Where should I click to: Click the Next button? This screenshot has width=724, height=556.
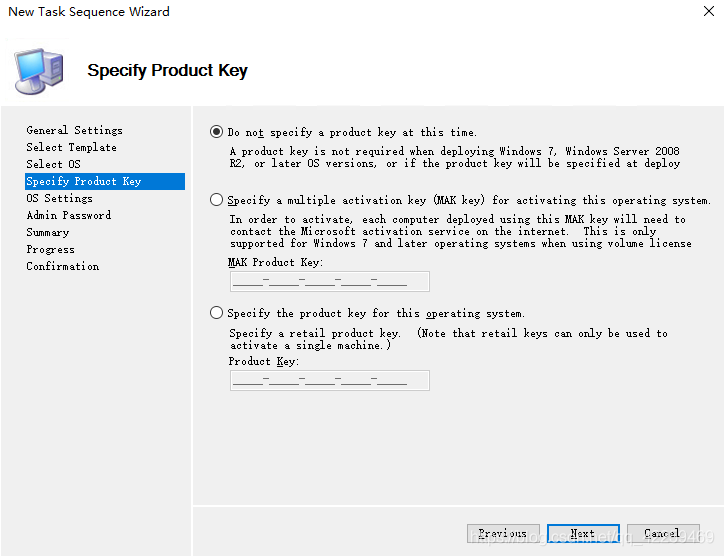[583, 534]
